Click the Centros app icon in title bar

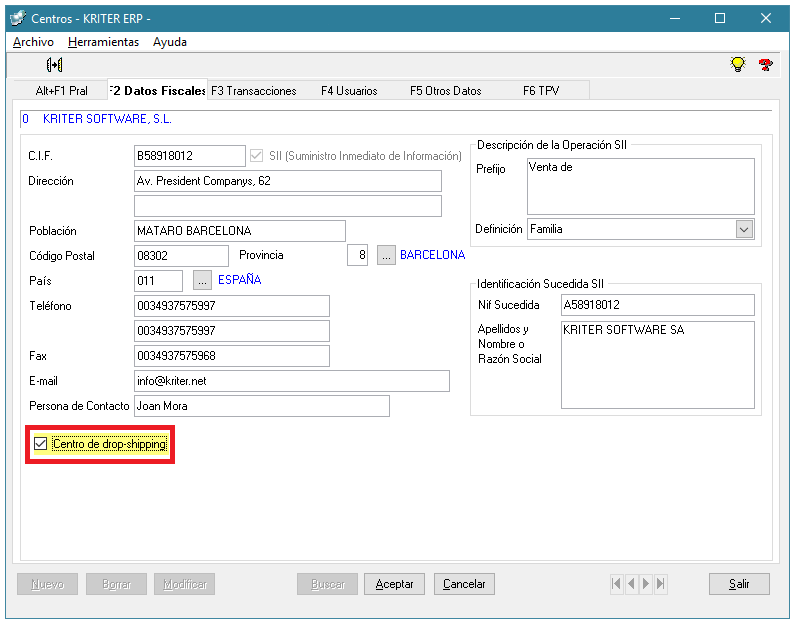18,18
